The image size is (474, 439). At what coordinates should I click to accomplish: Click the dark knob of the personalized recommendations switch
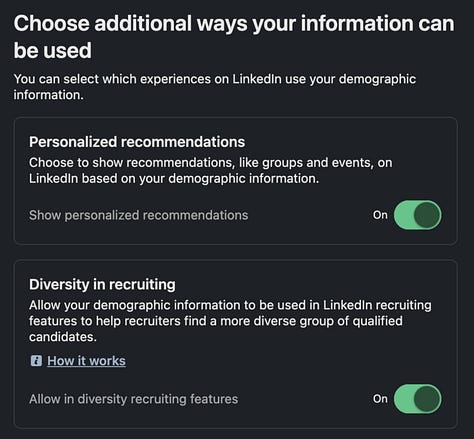click(427, 215)
